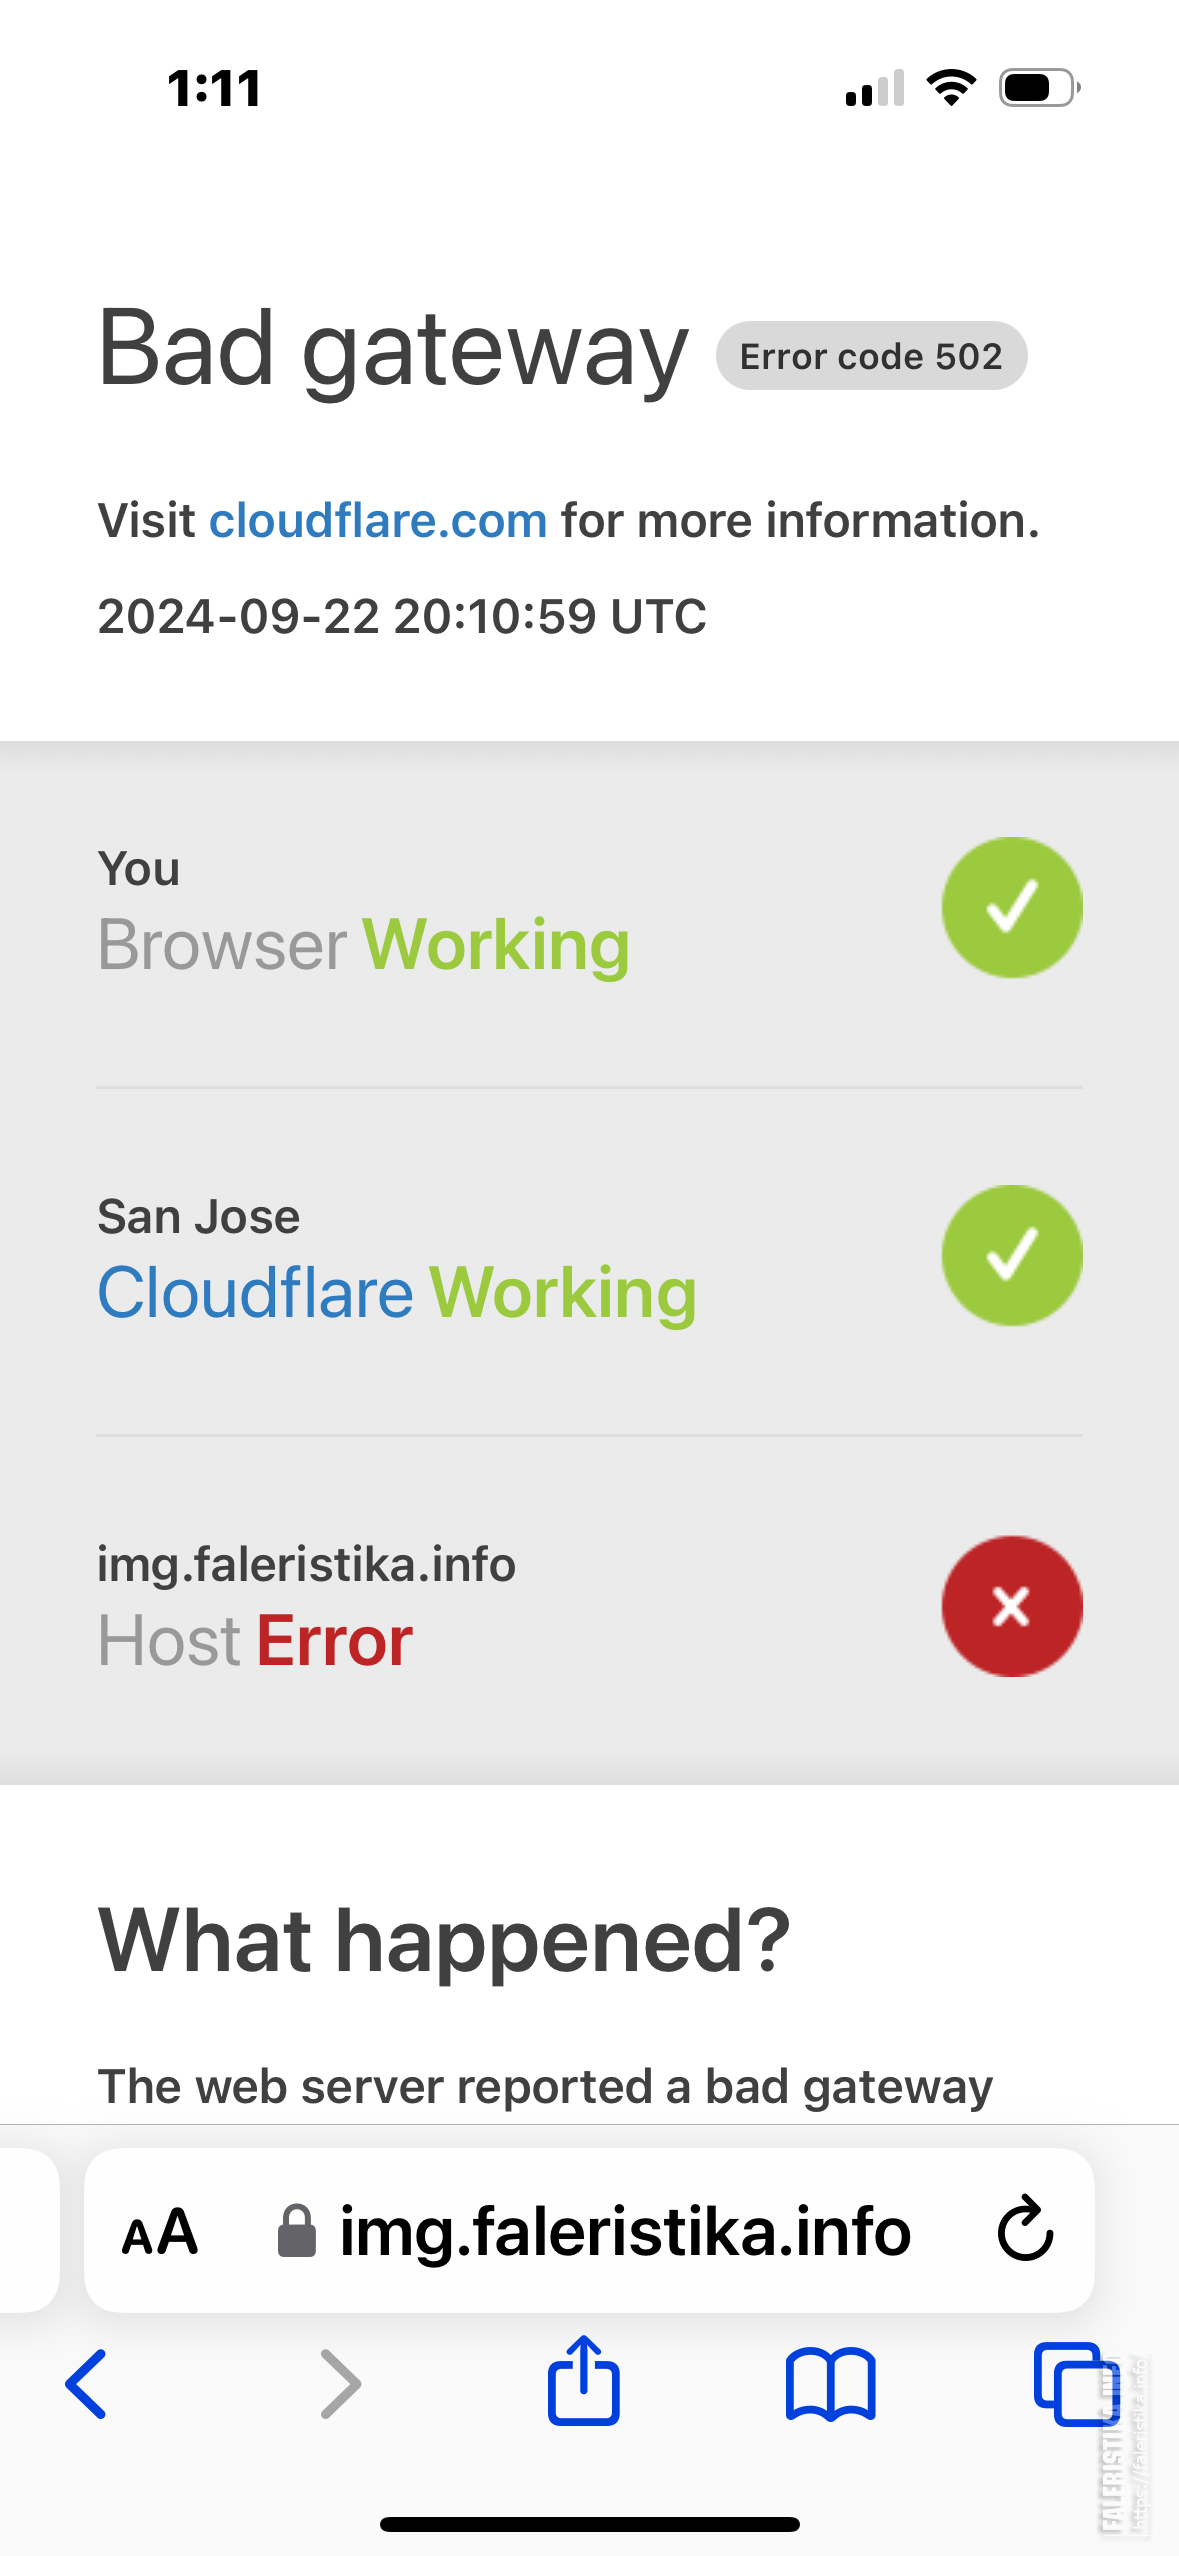The height and width of the screenshot is (2556, 1179).
Task: Follow the cloudflare.com link
Action: [x=378, y=520]
